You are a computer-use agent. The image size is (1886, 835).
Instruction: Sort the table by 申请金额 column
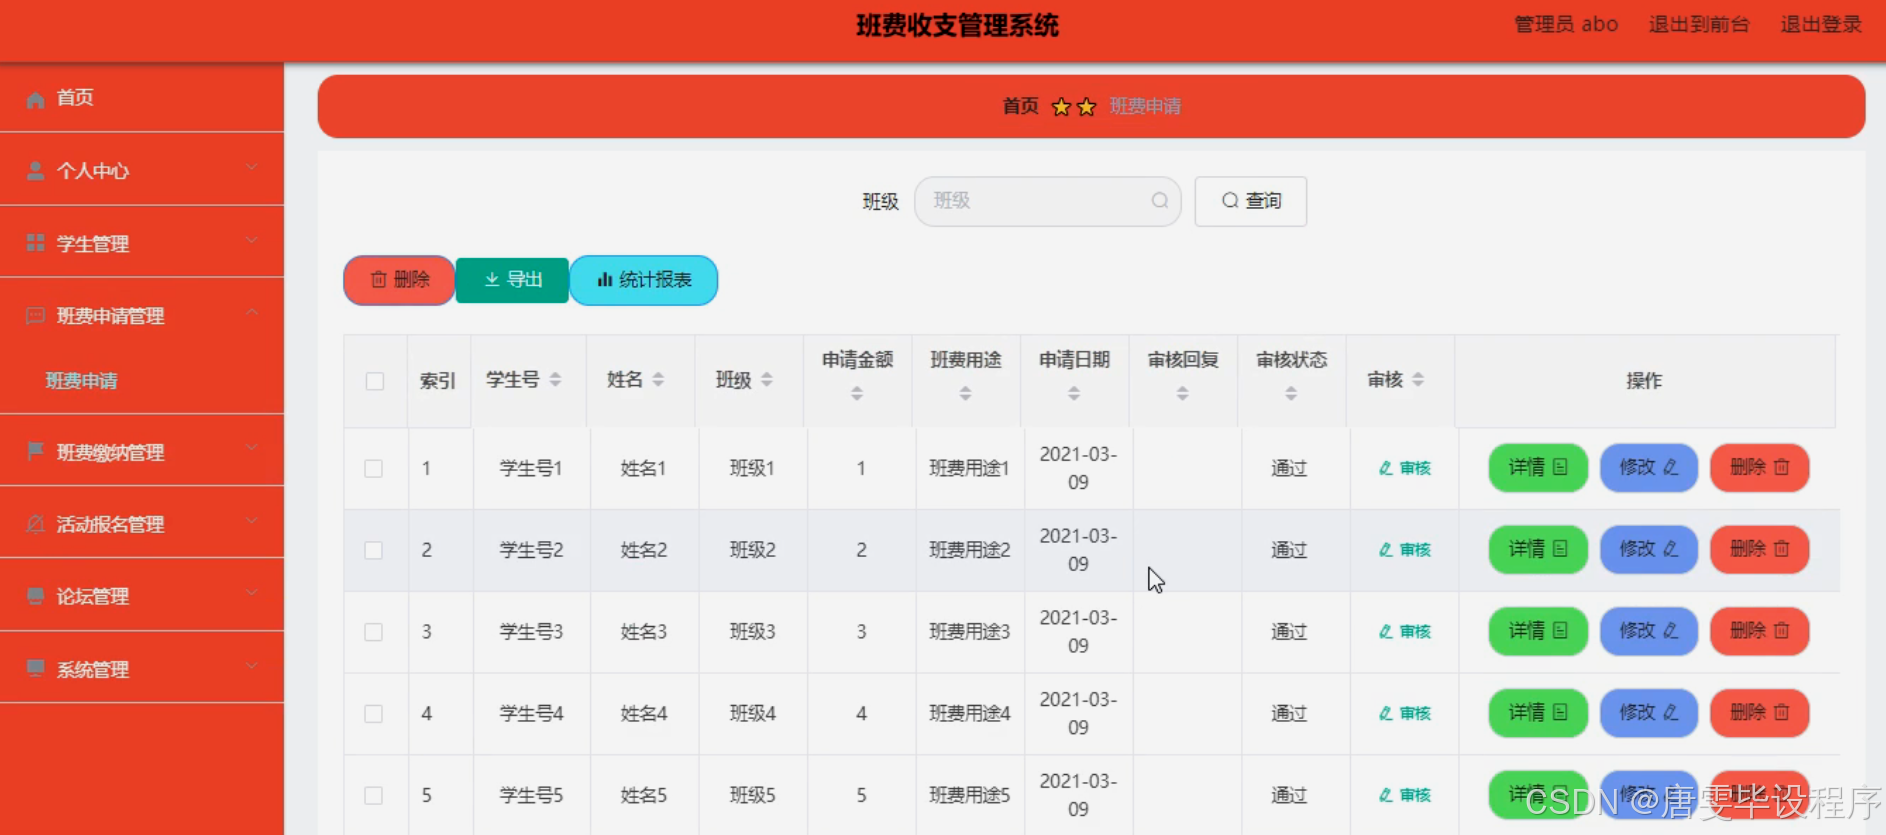pos(857,394)
